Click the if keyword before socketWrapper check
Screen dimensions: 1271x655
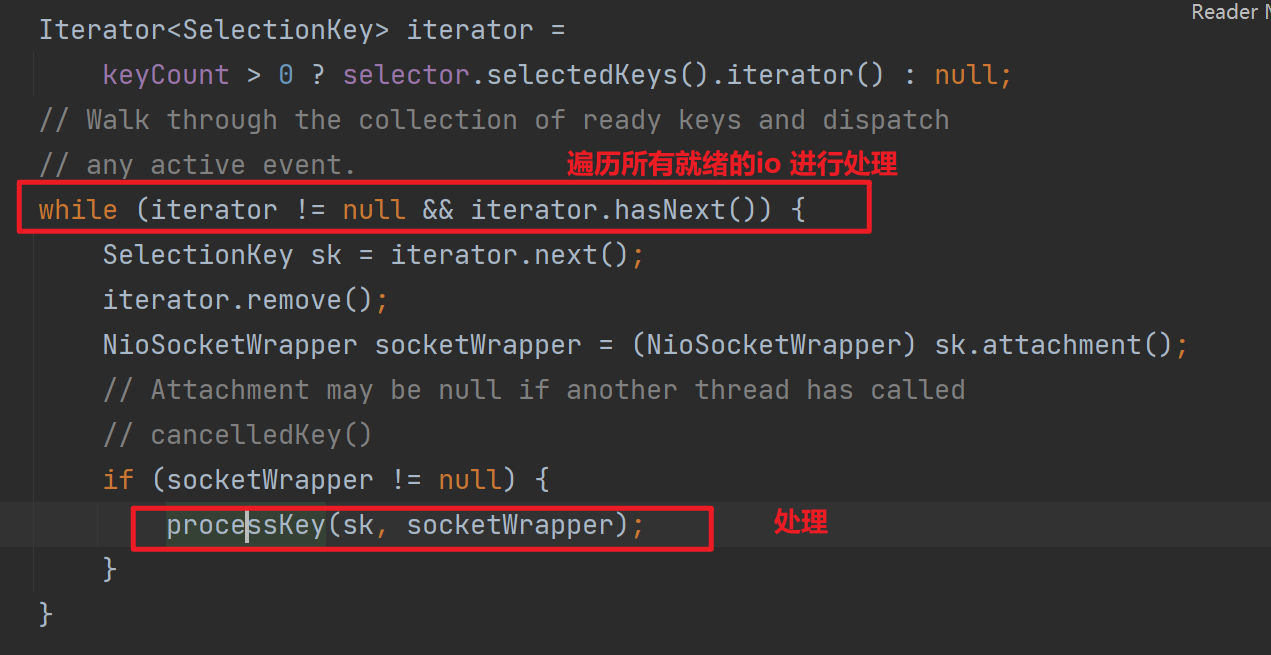[x=118, y=480]
